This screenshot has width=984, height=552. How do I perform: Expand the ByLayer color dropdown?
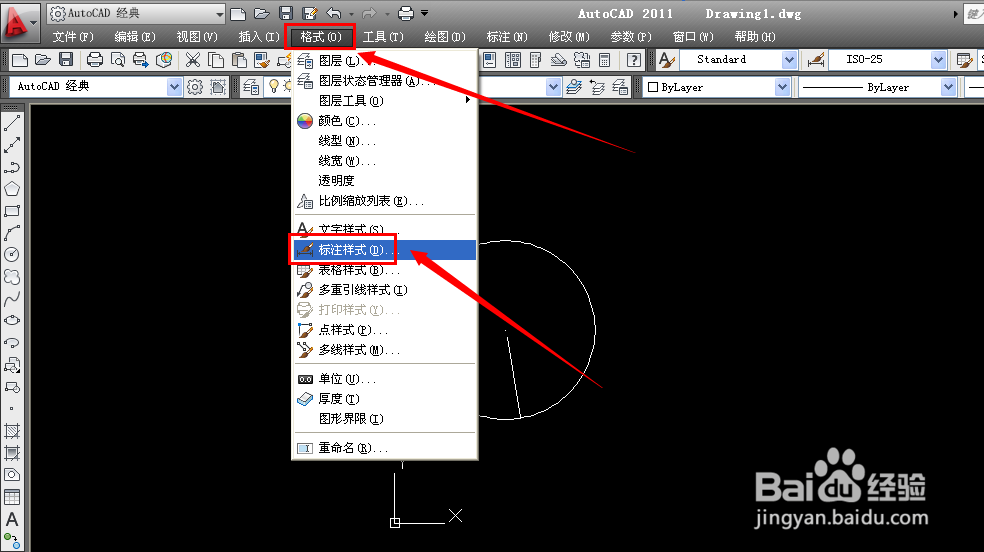782,87
